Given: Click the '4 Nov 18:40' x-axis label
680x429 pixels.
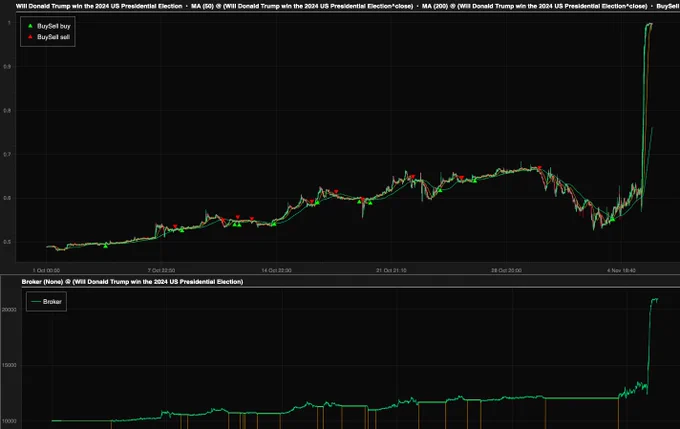Looking at the screenshot, I should pyautogui.click(x=621, y=270).
